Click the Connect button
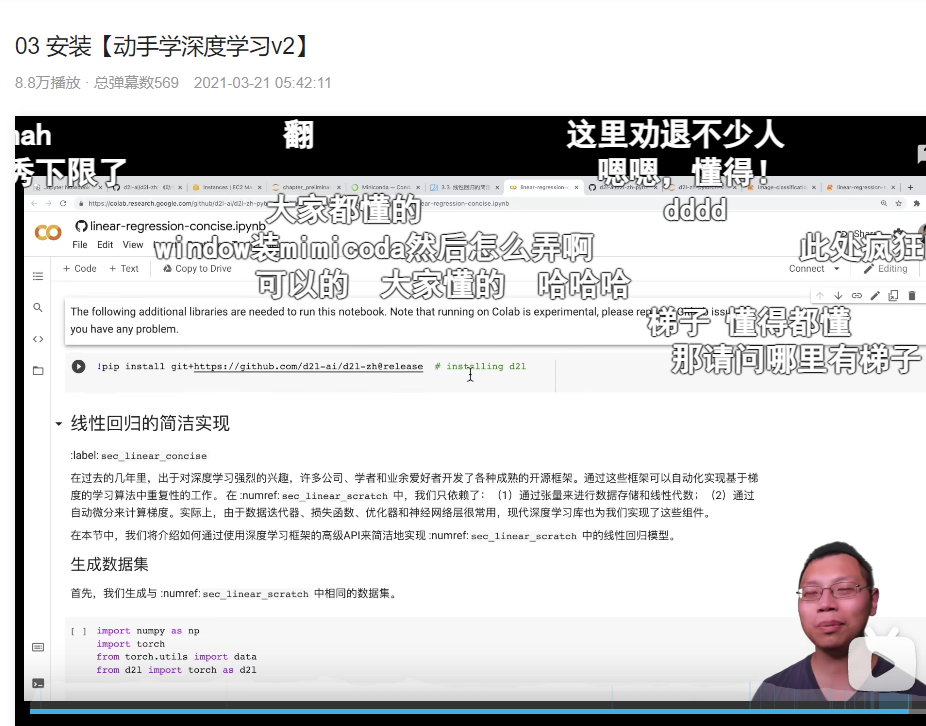Screen dimensions: 926x726 [x=806, y=269]
